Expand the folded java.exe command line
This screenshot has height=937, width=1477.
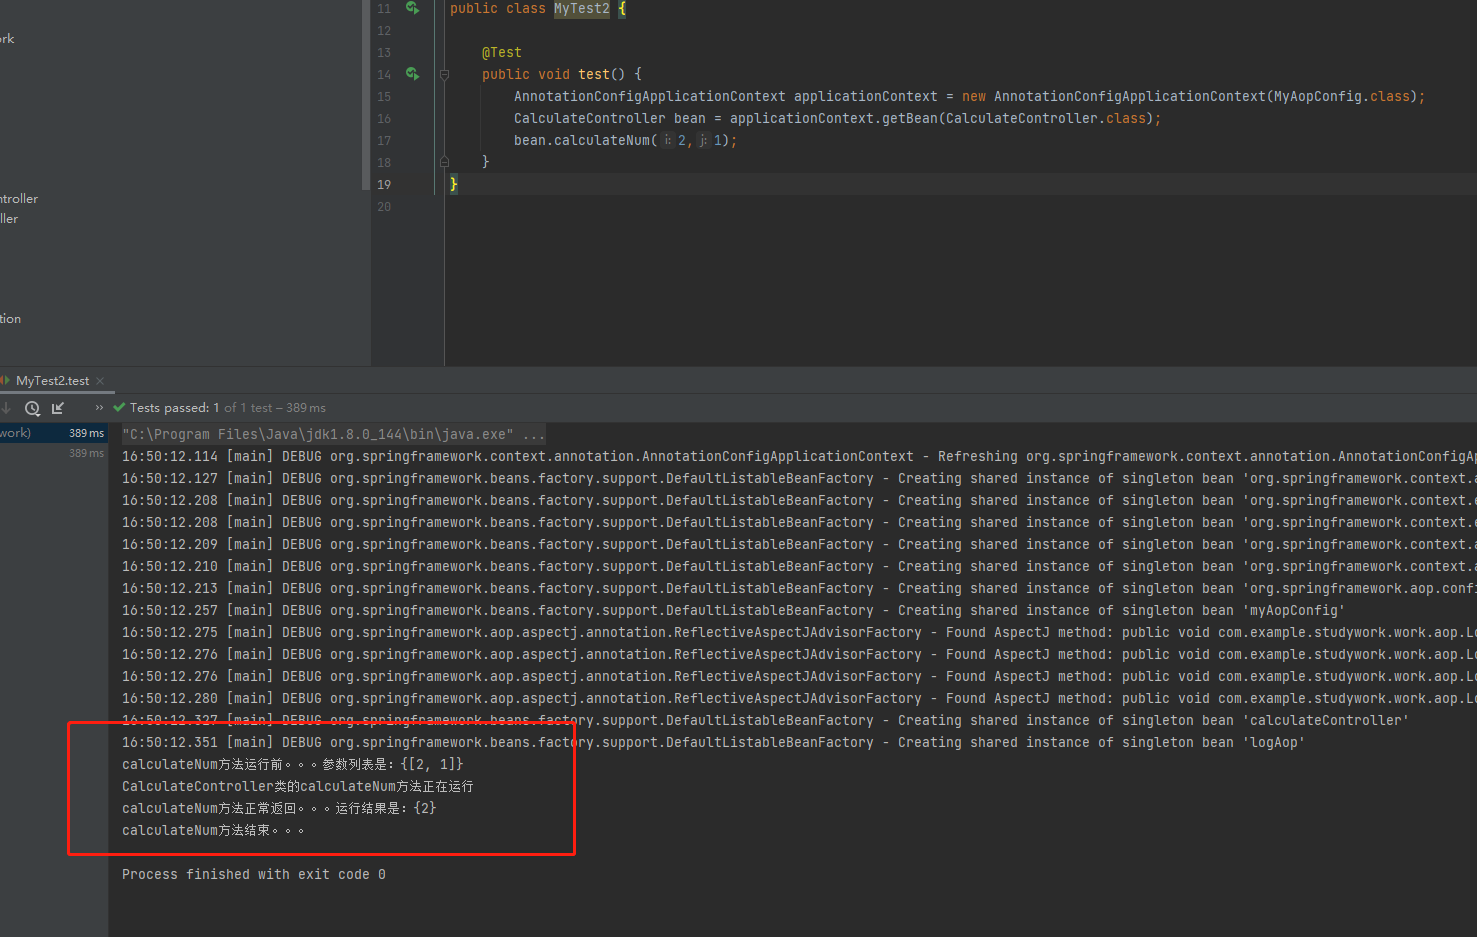coord(534,435)
